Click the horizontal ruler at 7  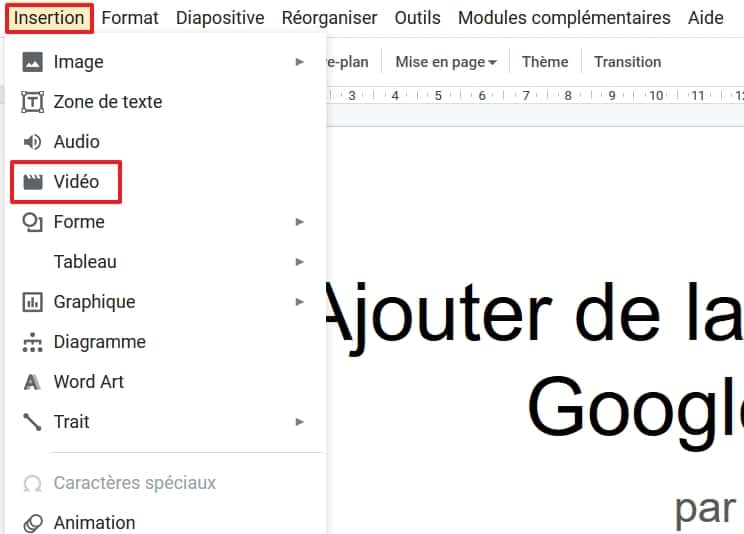coord(526,95)
